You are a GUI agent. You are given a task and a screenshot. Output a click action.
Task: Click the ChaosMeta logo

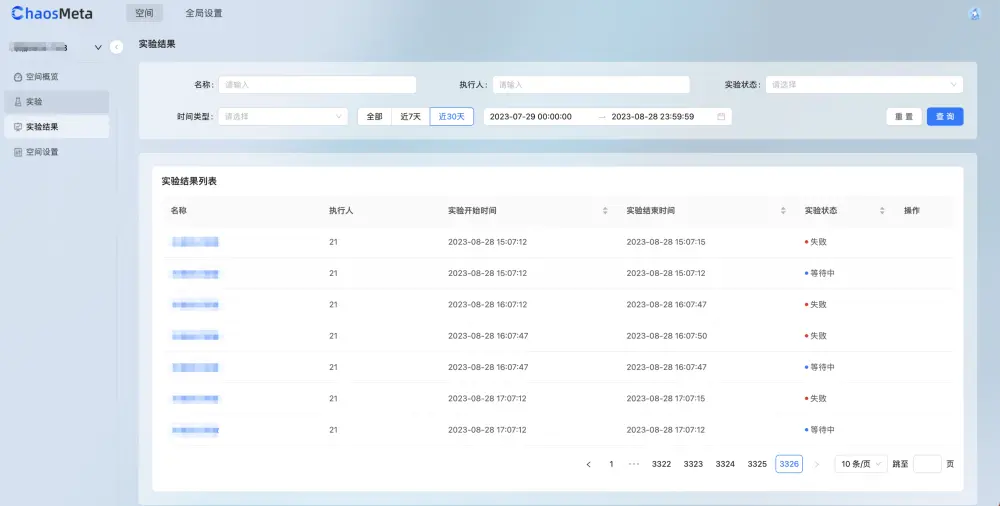click(x=52, y=14)
